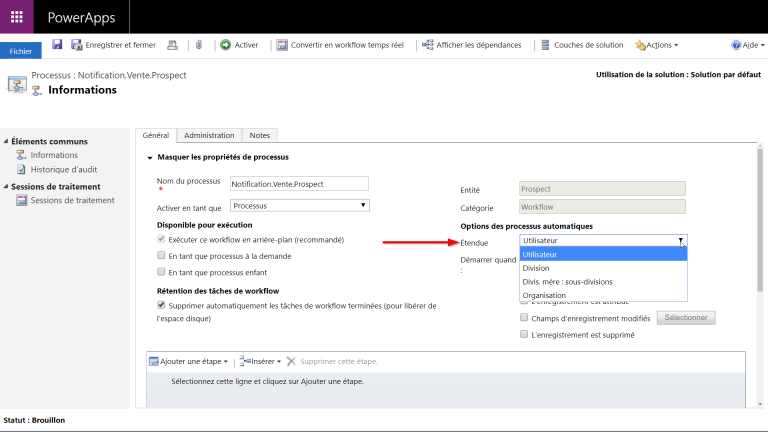Switch to the Notes tab
Screen dimensions: 768x432
pos(260,135)
